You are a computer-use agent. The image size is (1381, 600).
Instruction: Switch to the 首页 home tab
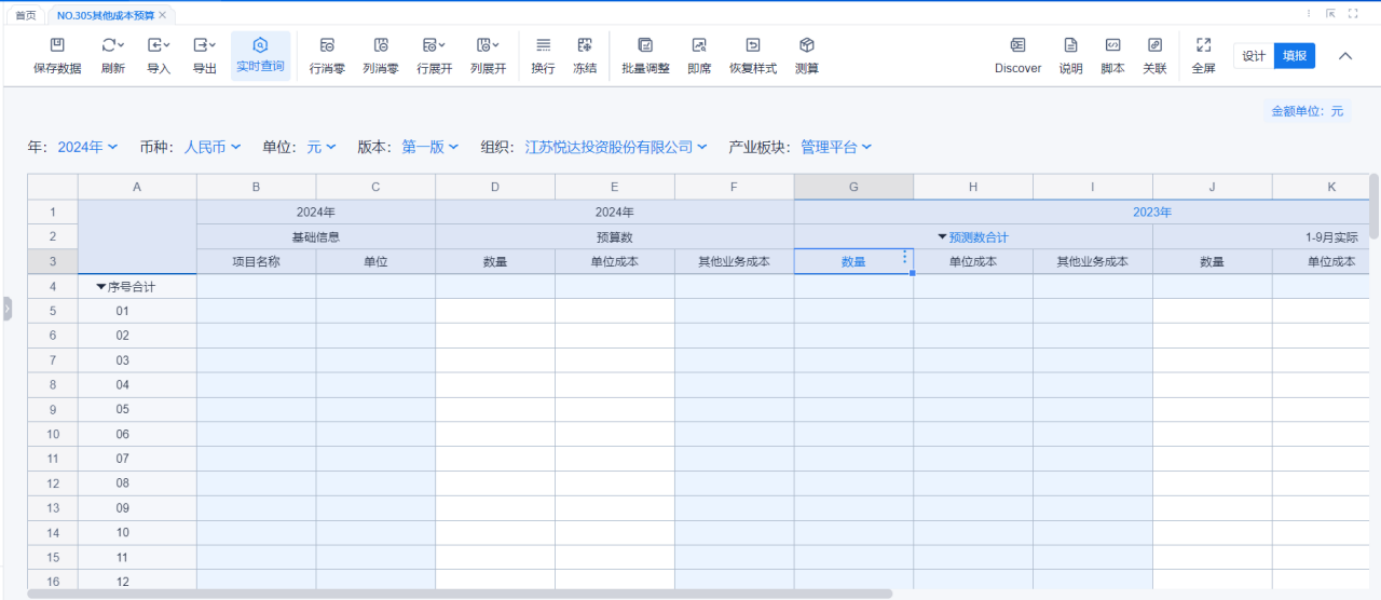tap(25, 15)
